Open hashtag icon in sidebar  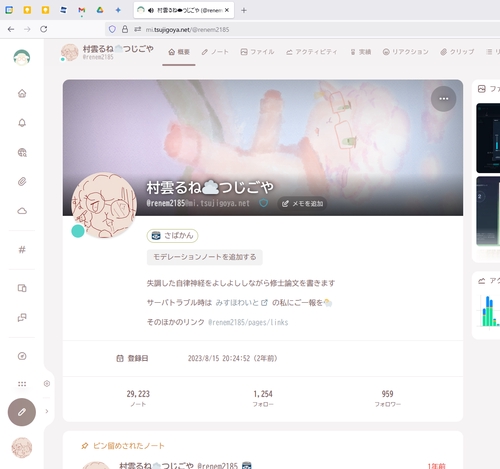tap(22, 250)
